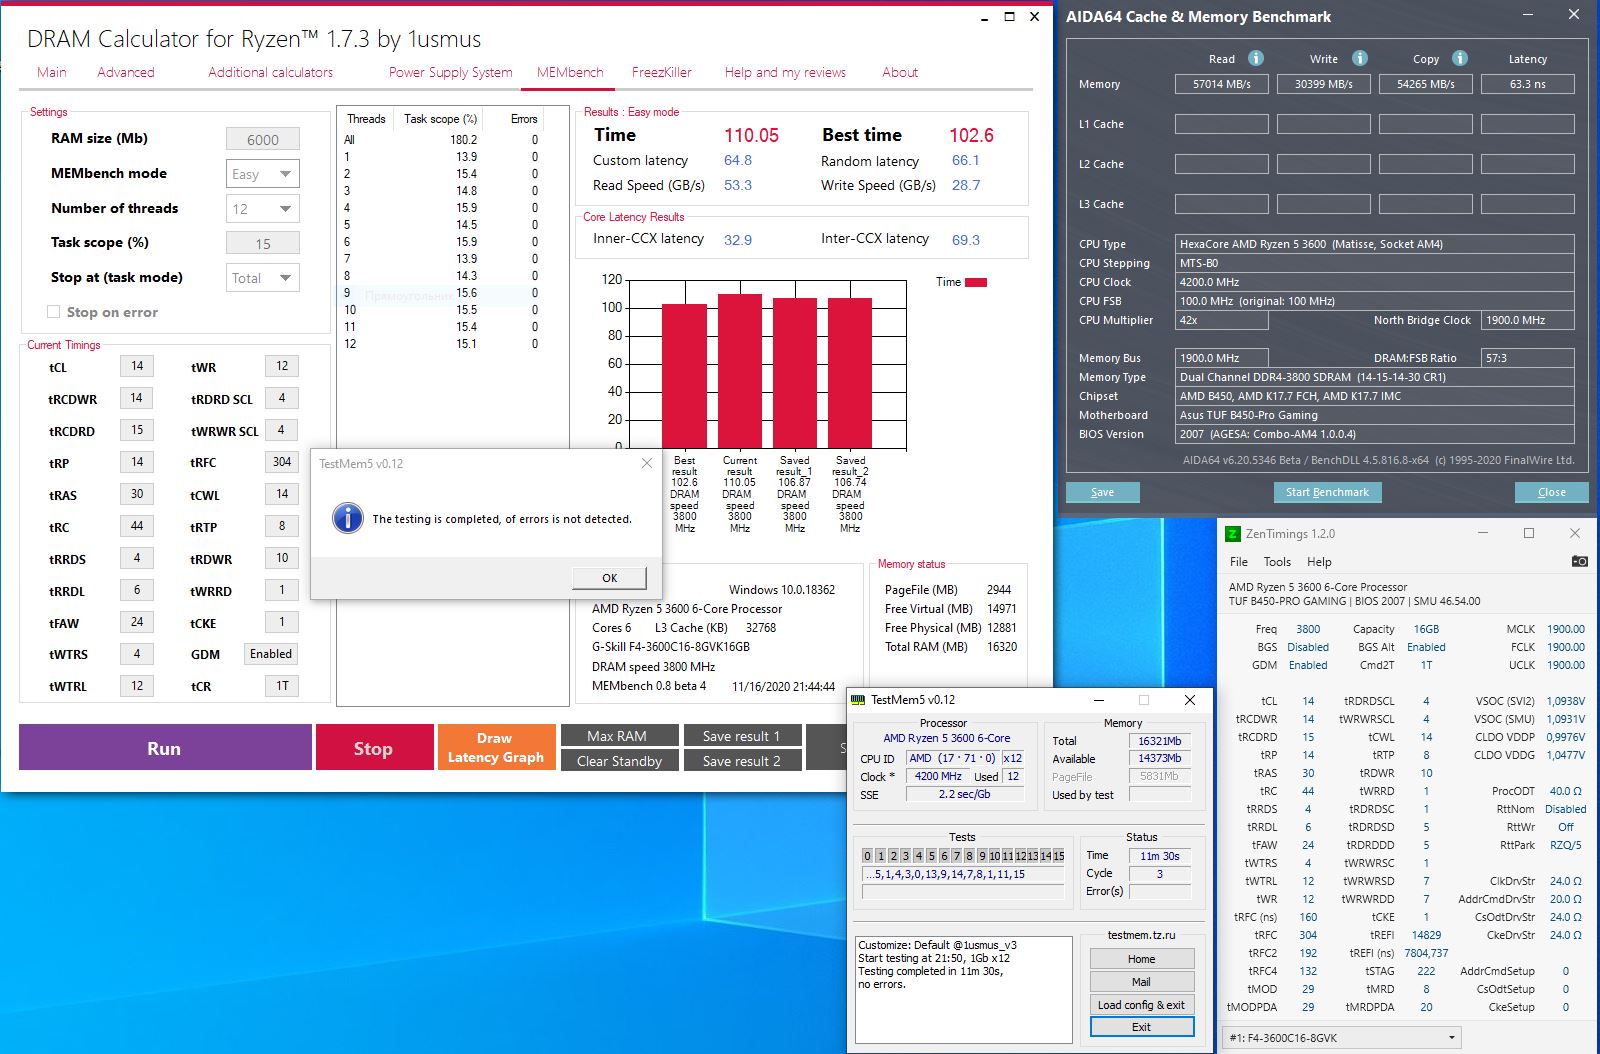
Task: Click the CPU Type field in AIDA64
Action: tap(1375, 244)
